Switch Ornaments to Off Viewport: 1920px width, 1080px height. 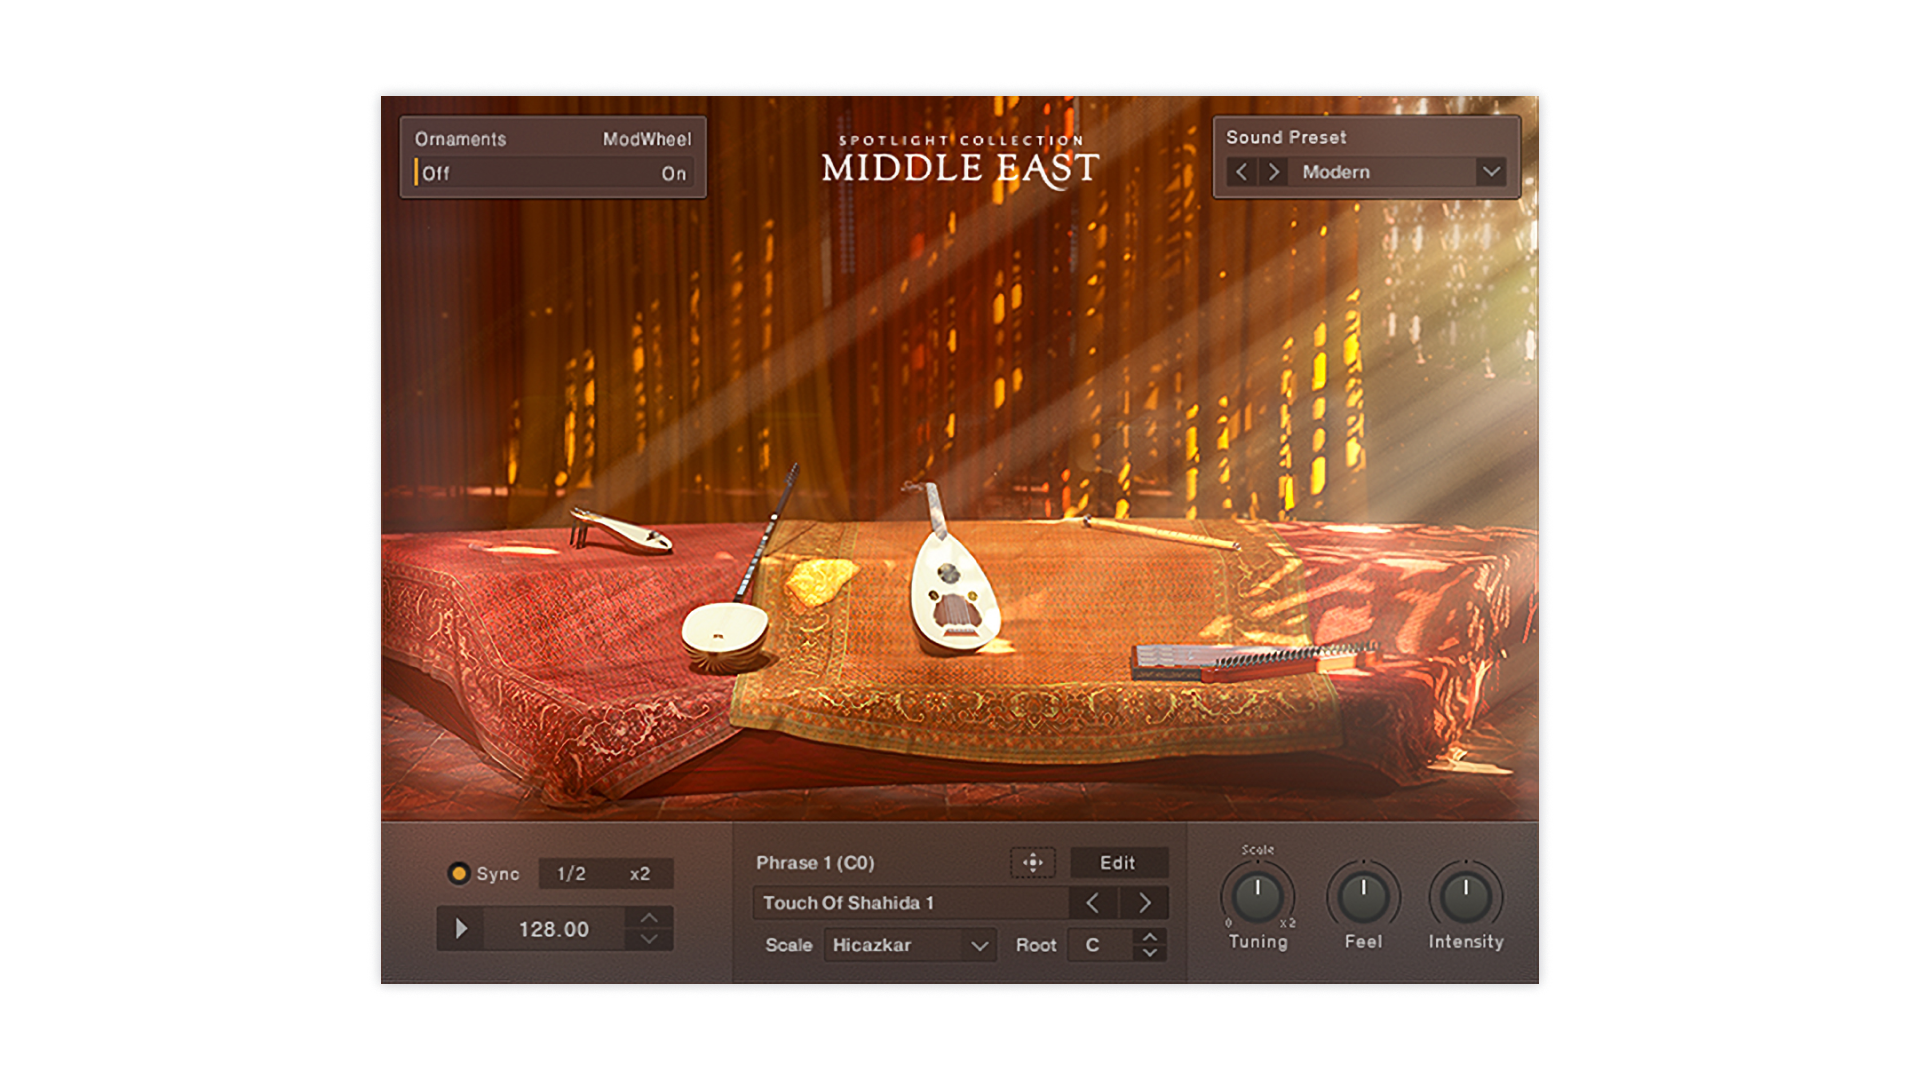436,173
